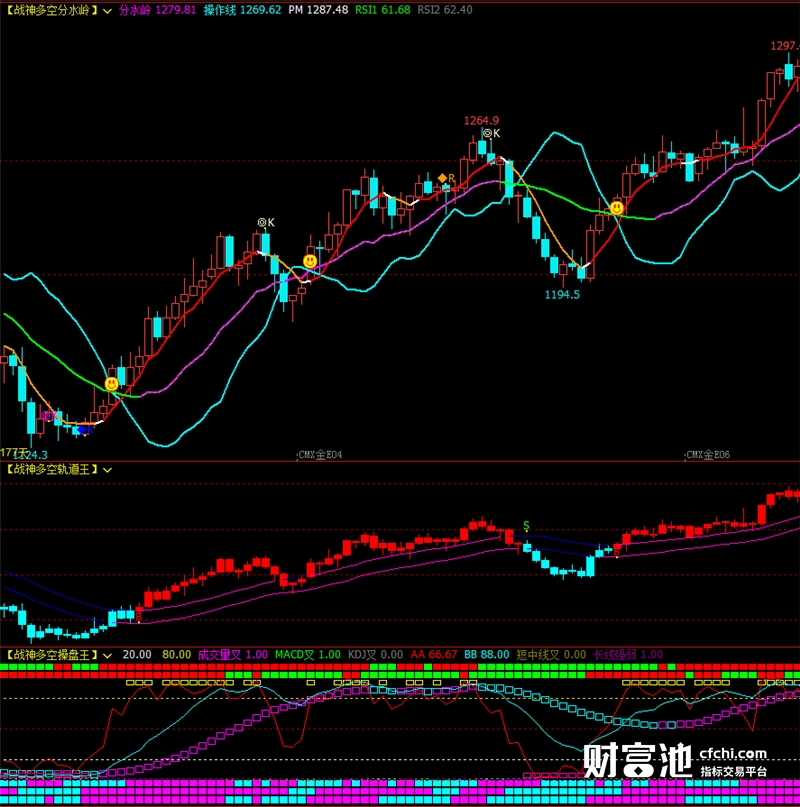800x807 pixels.
Task: Open the 战神多空轨道王 indicator dropdown arrow
Action: click(x=107, y=470)
